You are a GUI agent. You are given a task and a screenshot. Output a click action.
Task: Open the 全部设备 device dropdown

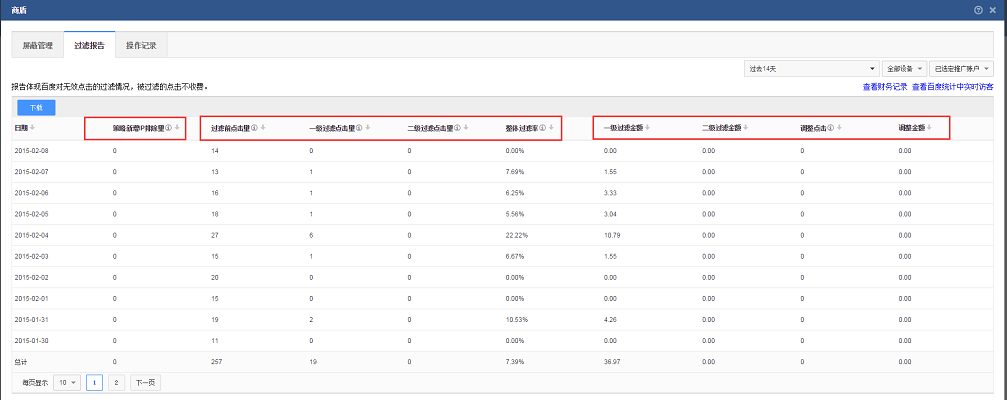click(905, 68)
